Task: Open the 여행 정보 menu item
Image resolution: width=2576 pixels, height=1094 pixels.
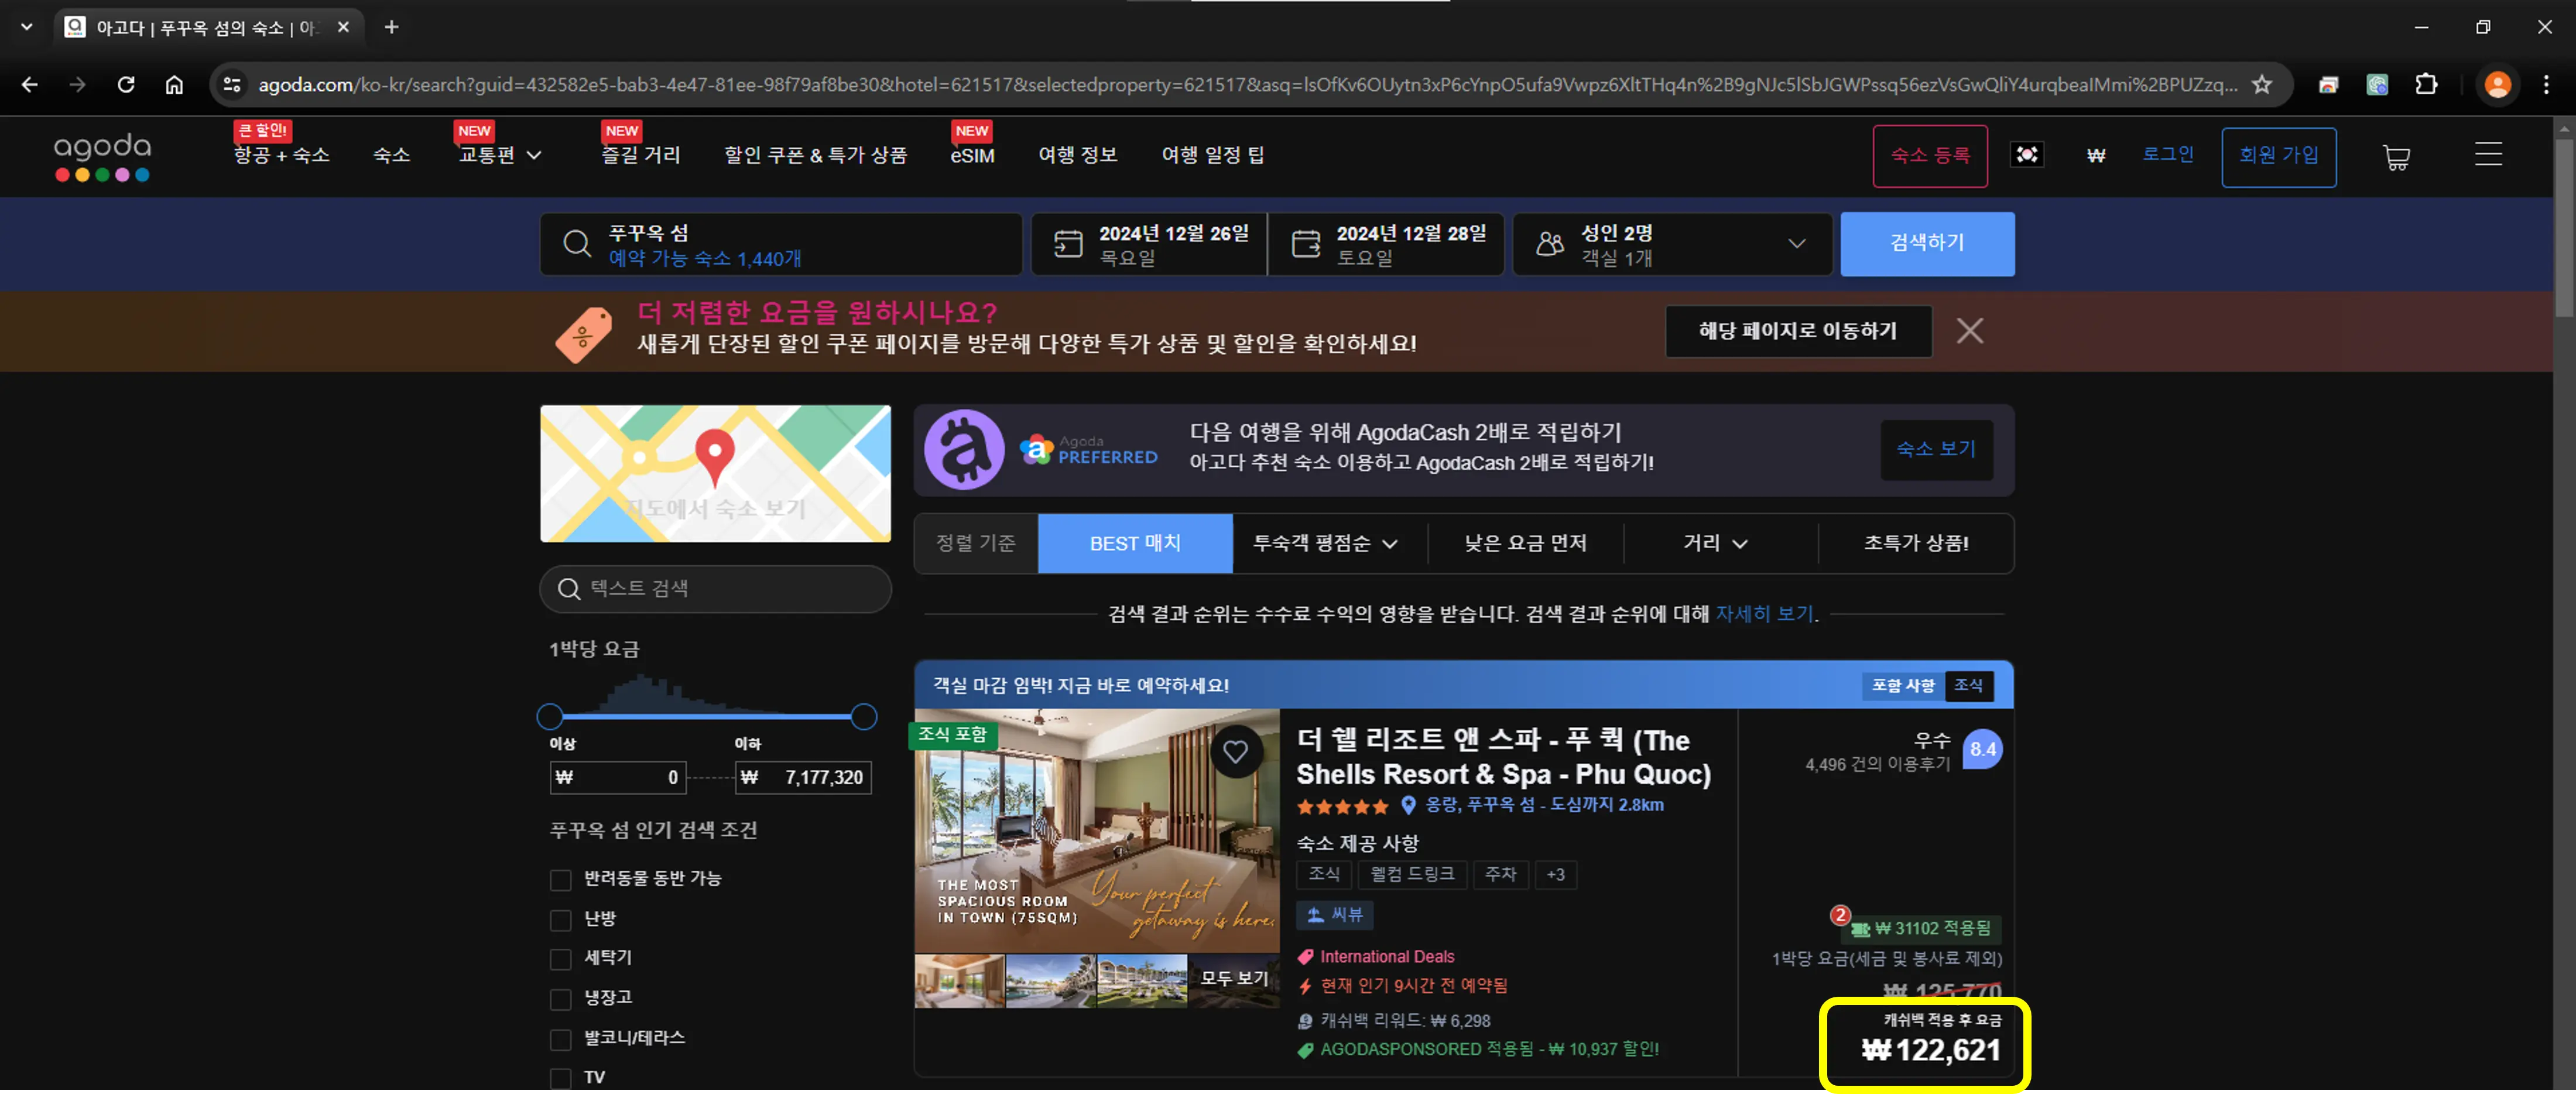Action: coord(1077,155)
